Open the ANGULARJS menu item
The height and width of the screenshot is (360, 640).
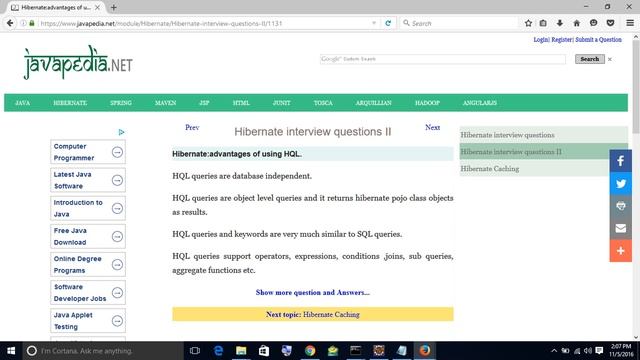point(480,103)
